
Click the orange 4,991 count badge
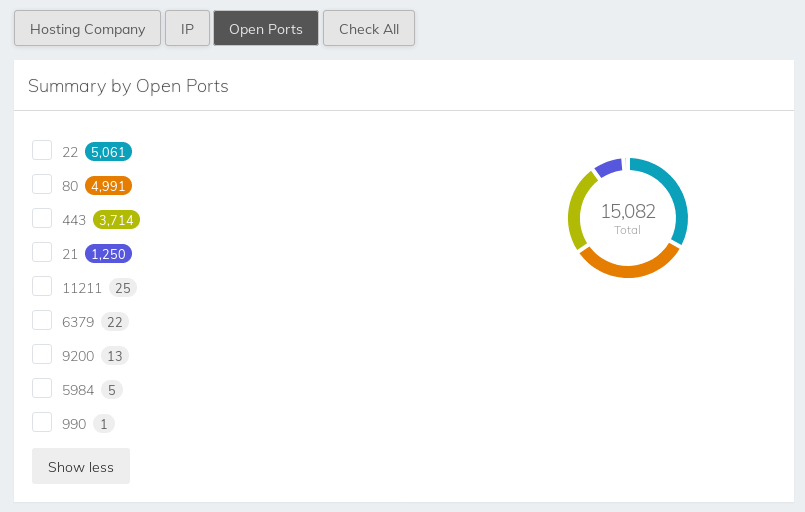pos(108,186)
